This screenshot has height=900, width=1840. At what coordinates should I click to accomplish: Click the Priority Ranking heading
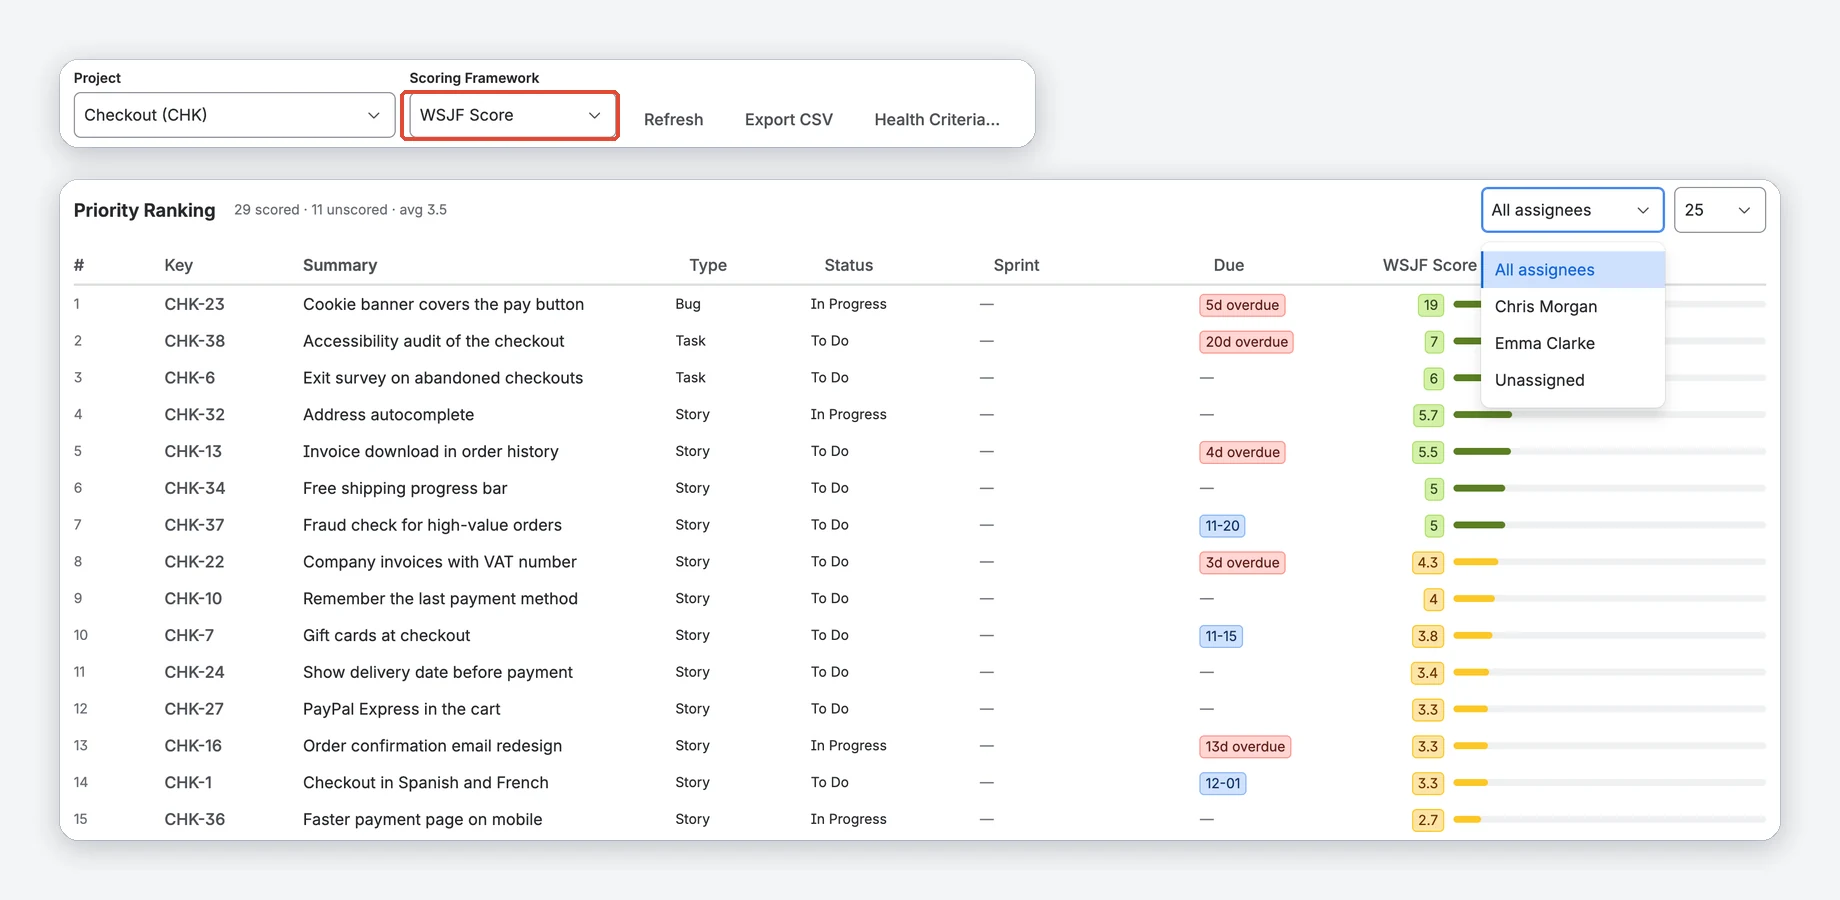(x=144, y=210)
